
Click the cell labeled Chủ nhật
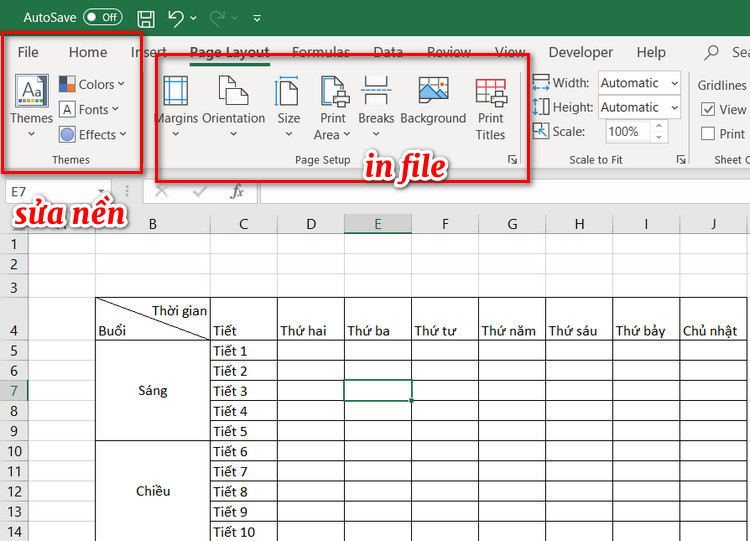click(713, 319)
